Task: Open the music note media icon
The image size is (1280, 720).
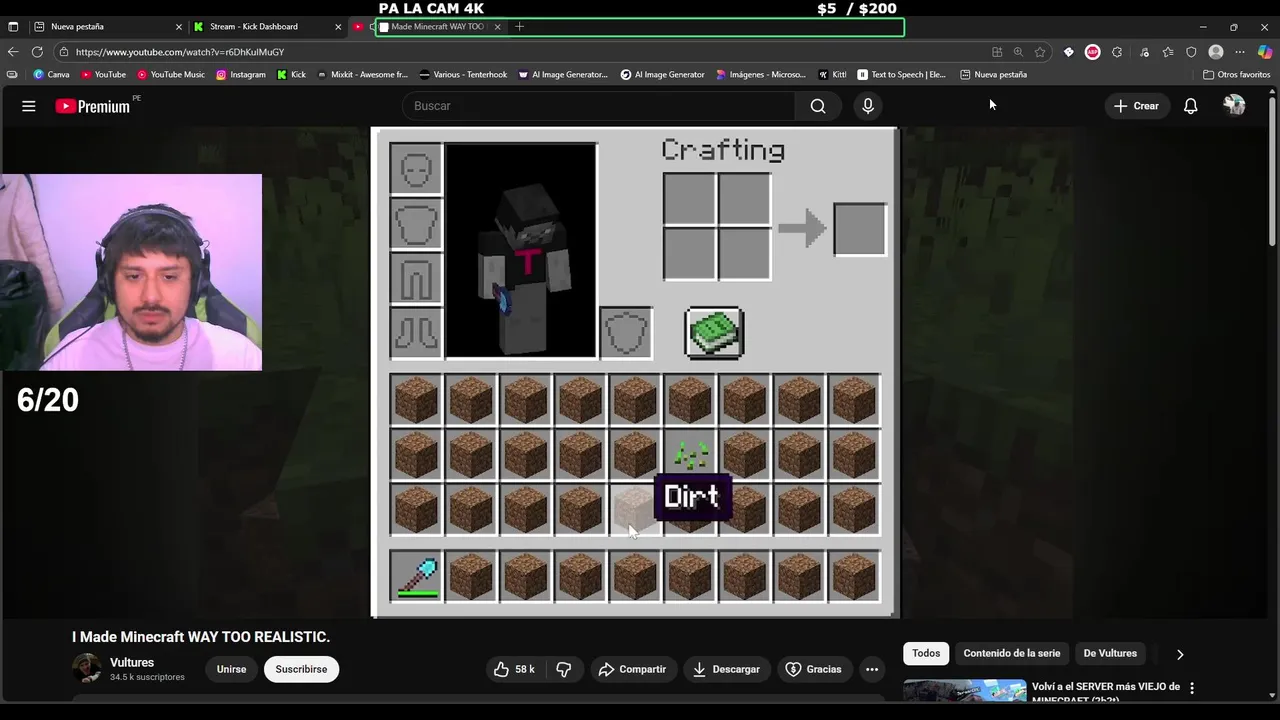Action: coord(1144,52)
